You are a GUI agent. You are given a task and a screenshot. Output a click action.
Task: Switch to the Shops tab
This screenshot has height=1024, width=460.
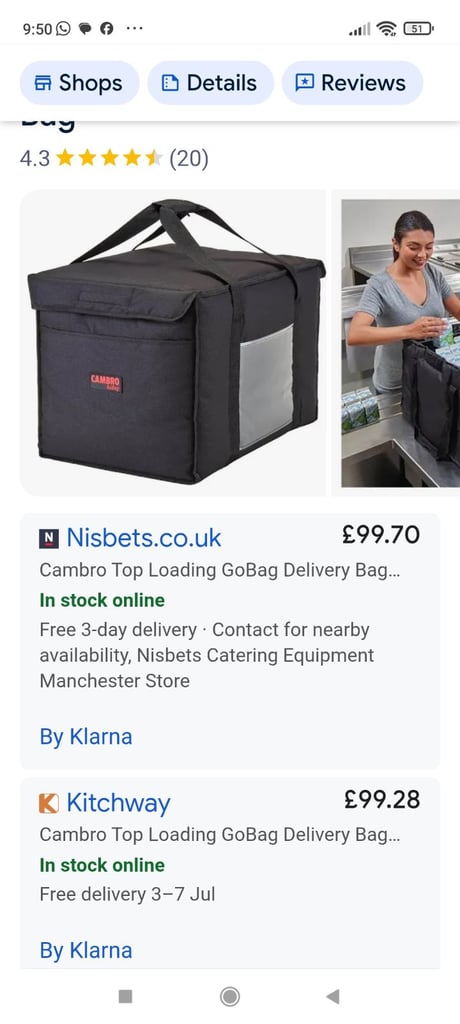pyautogui.click(x=80, y=83)
